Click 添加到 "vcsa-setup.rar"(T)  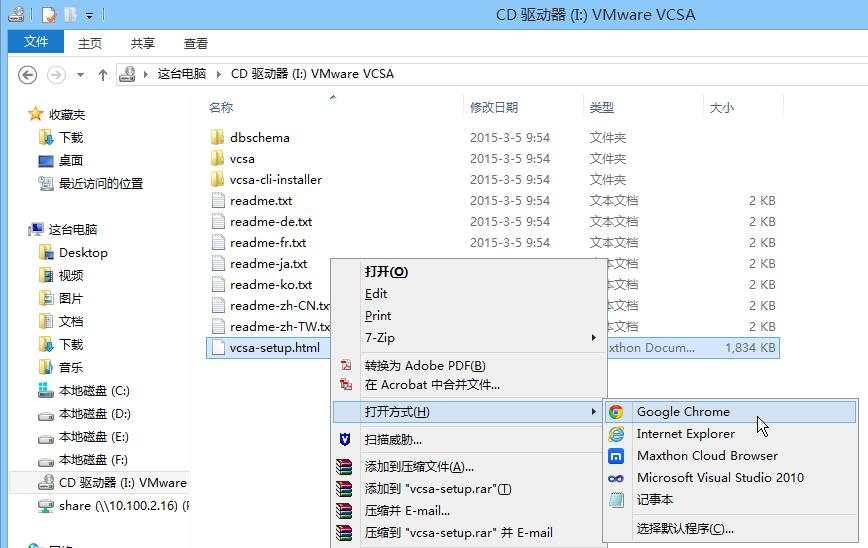(468, 489)
